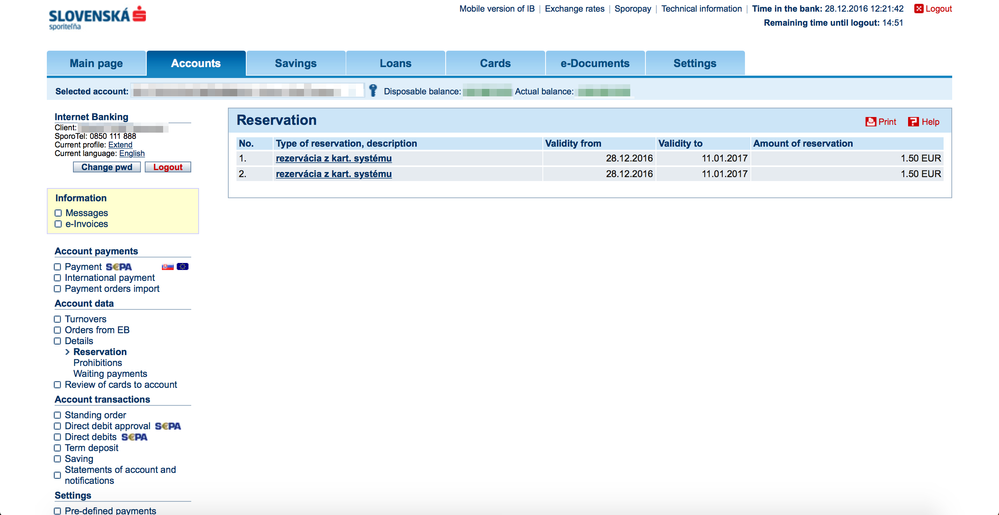Open the Sporopay link

(633, 9)
